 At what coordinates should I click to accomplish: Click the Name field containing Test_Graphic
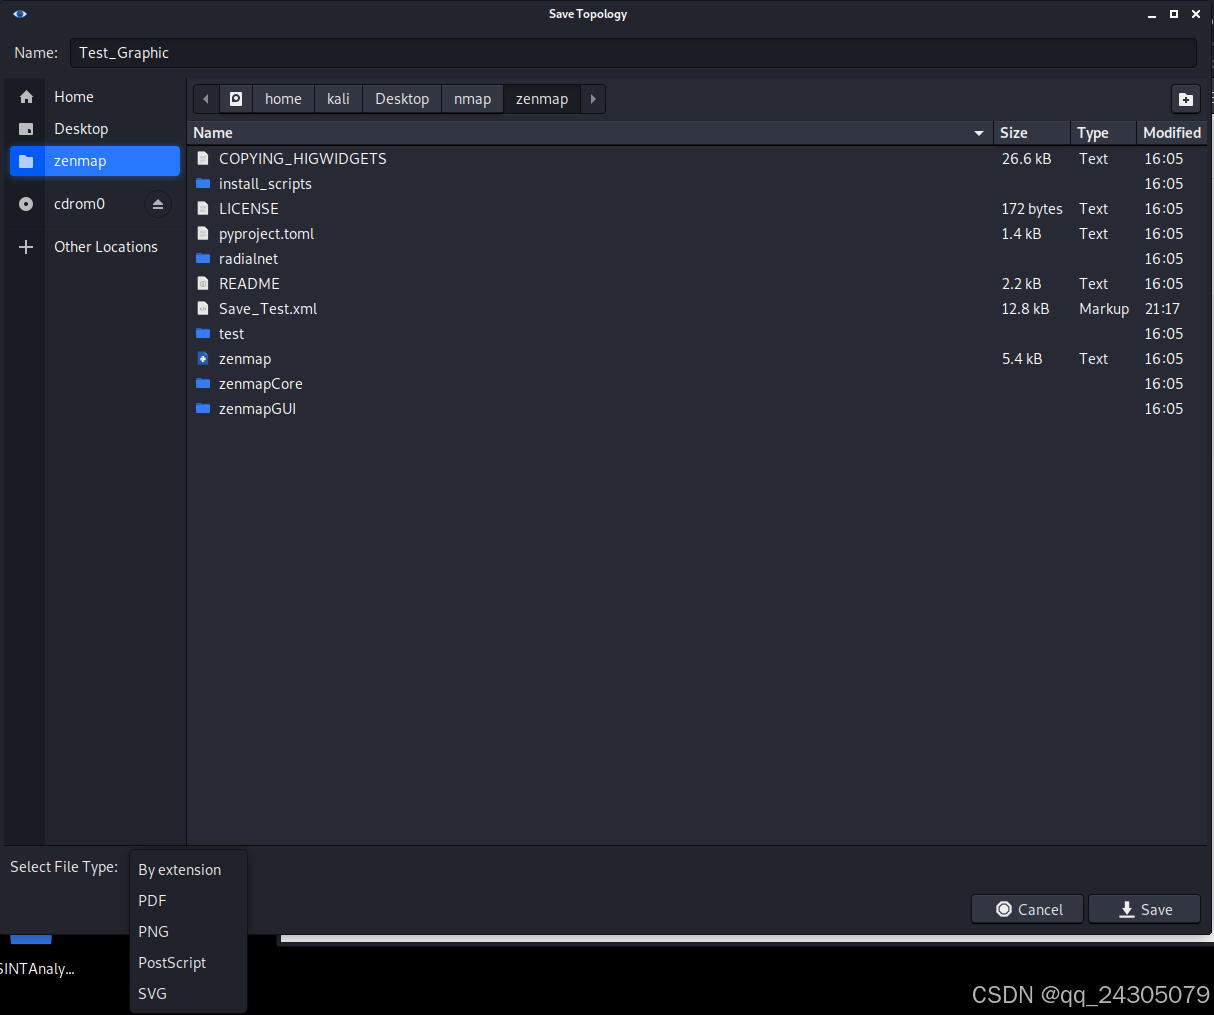[632, 53]
